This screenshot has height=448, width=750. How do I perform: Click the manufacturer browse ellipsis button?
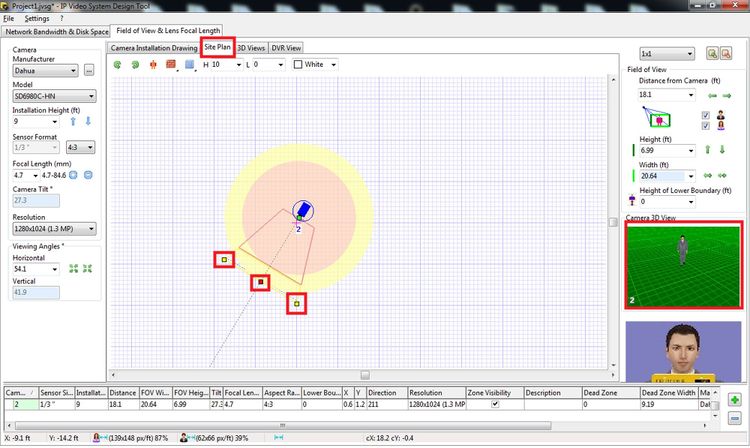click(x=89, y=71)
